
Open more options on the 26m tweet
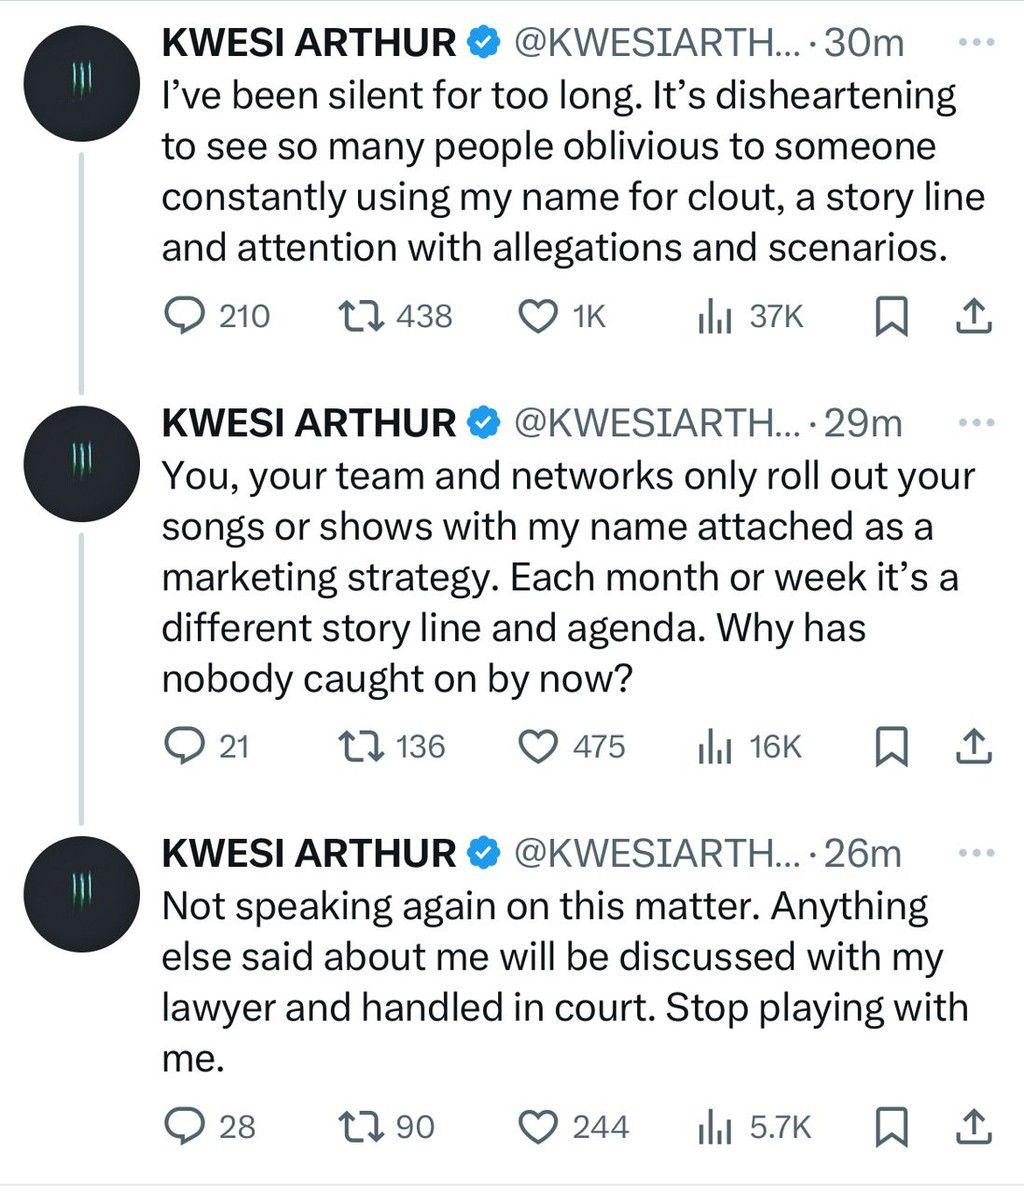point(976,854)
